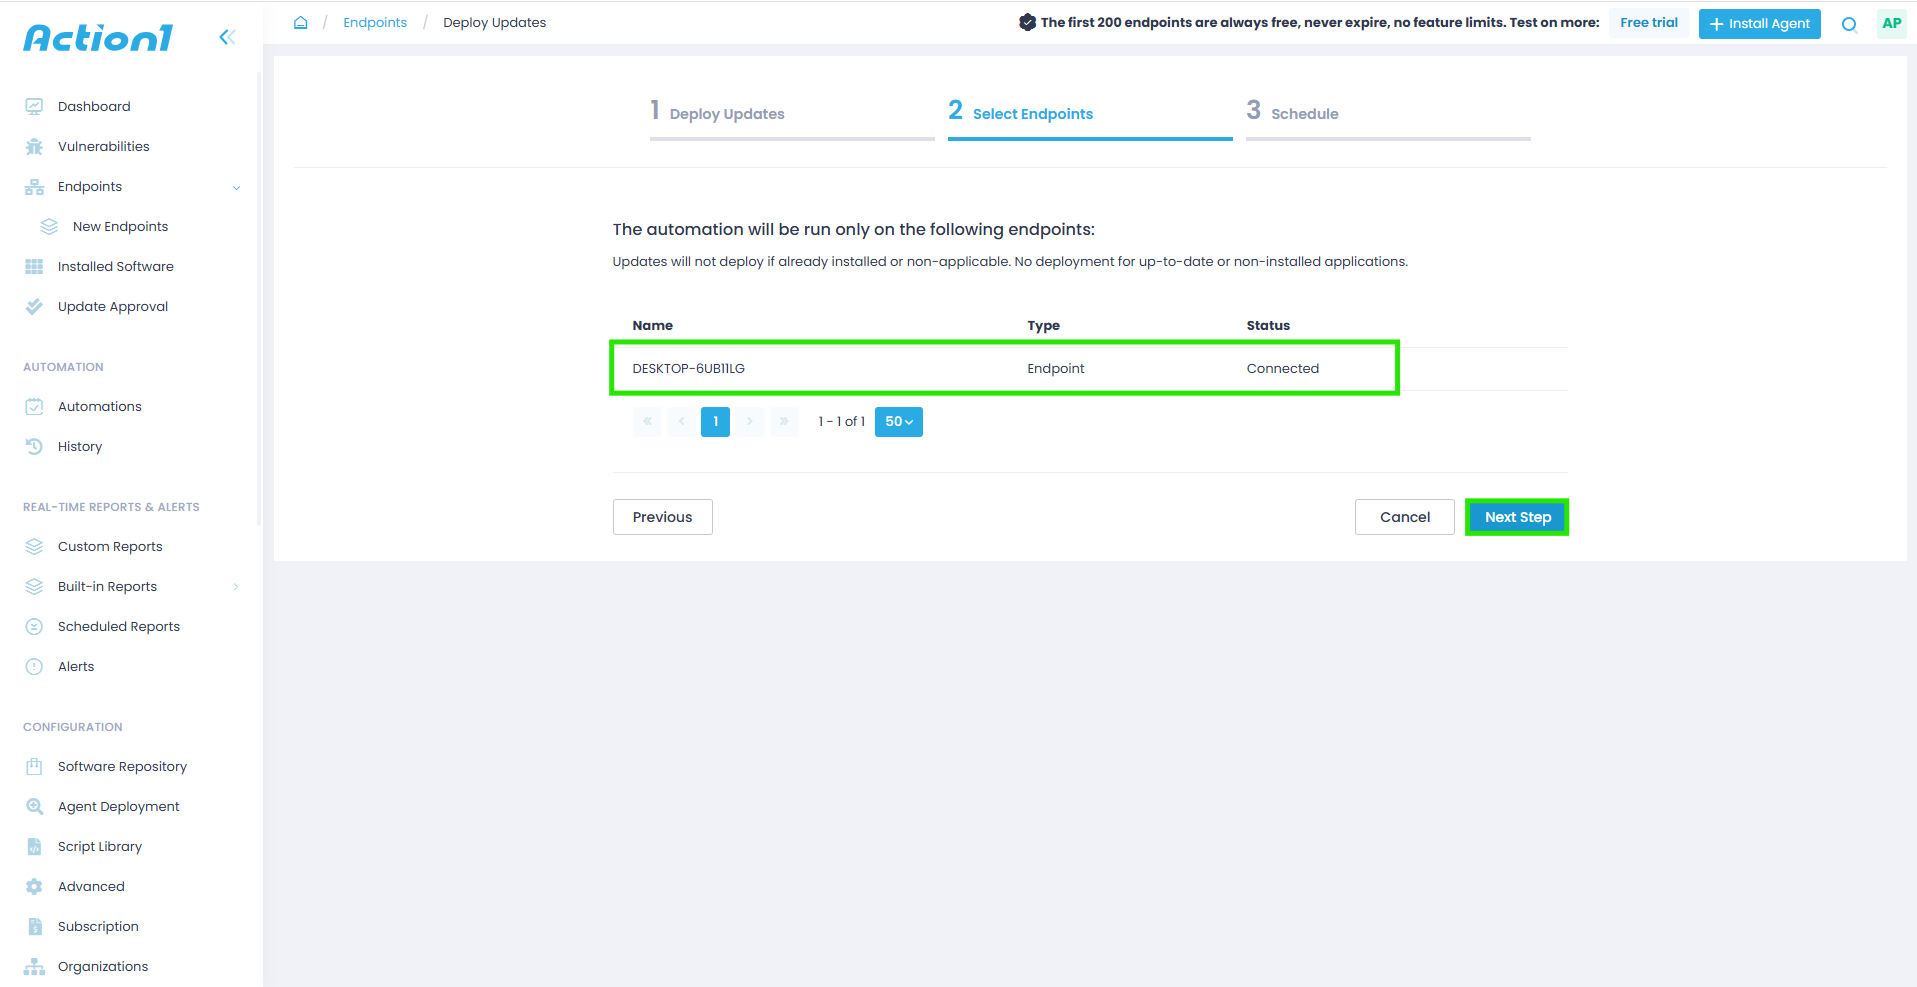This screenshot has width=1917, height=987.
Task: Expand the Built-in Reports submenu arrow
Action: click(x=236, y=587)
